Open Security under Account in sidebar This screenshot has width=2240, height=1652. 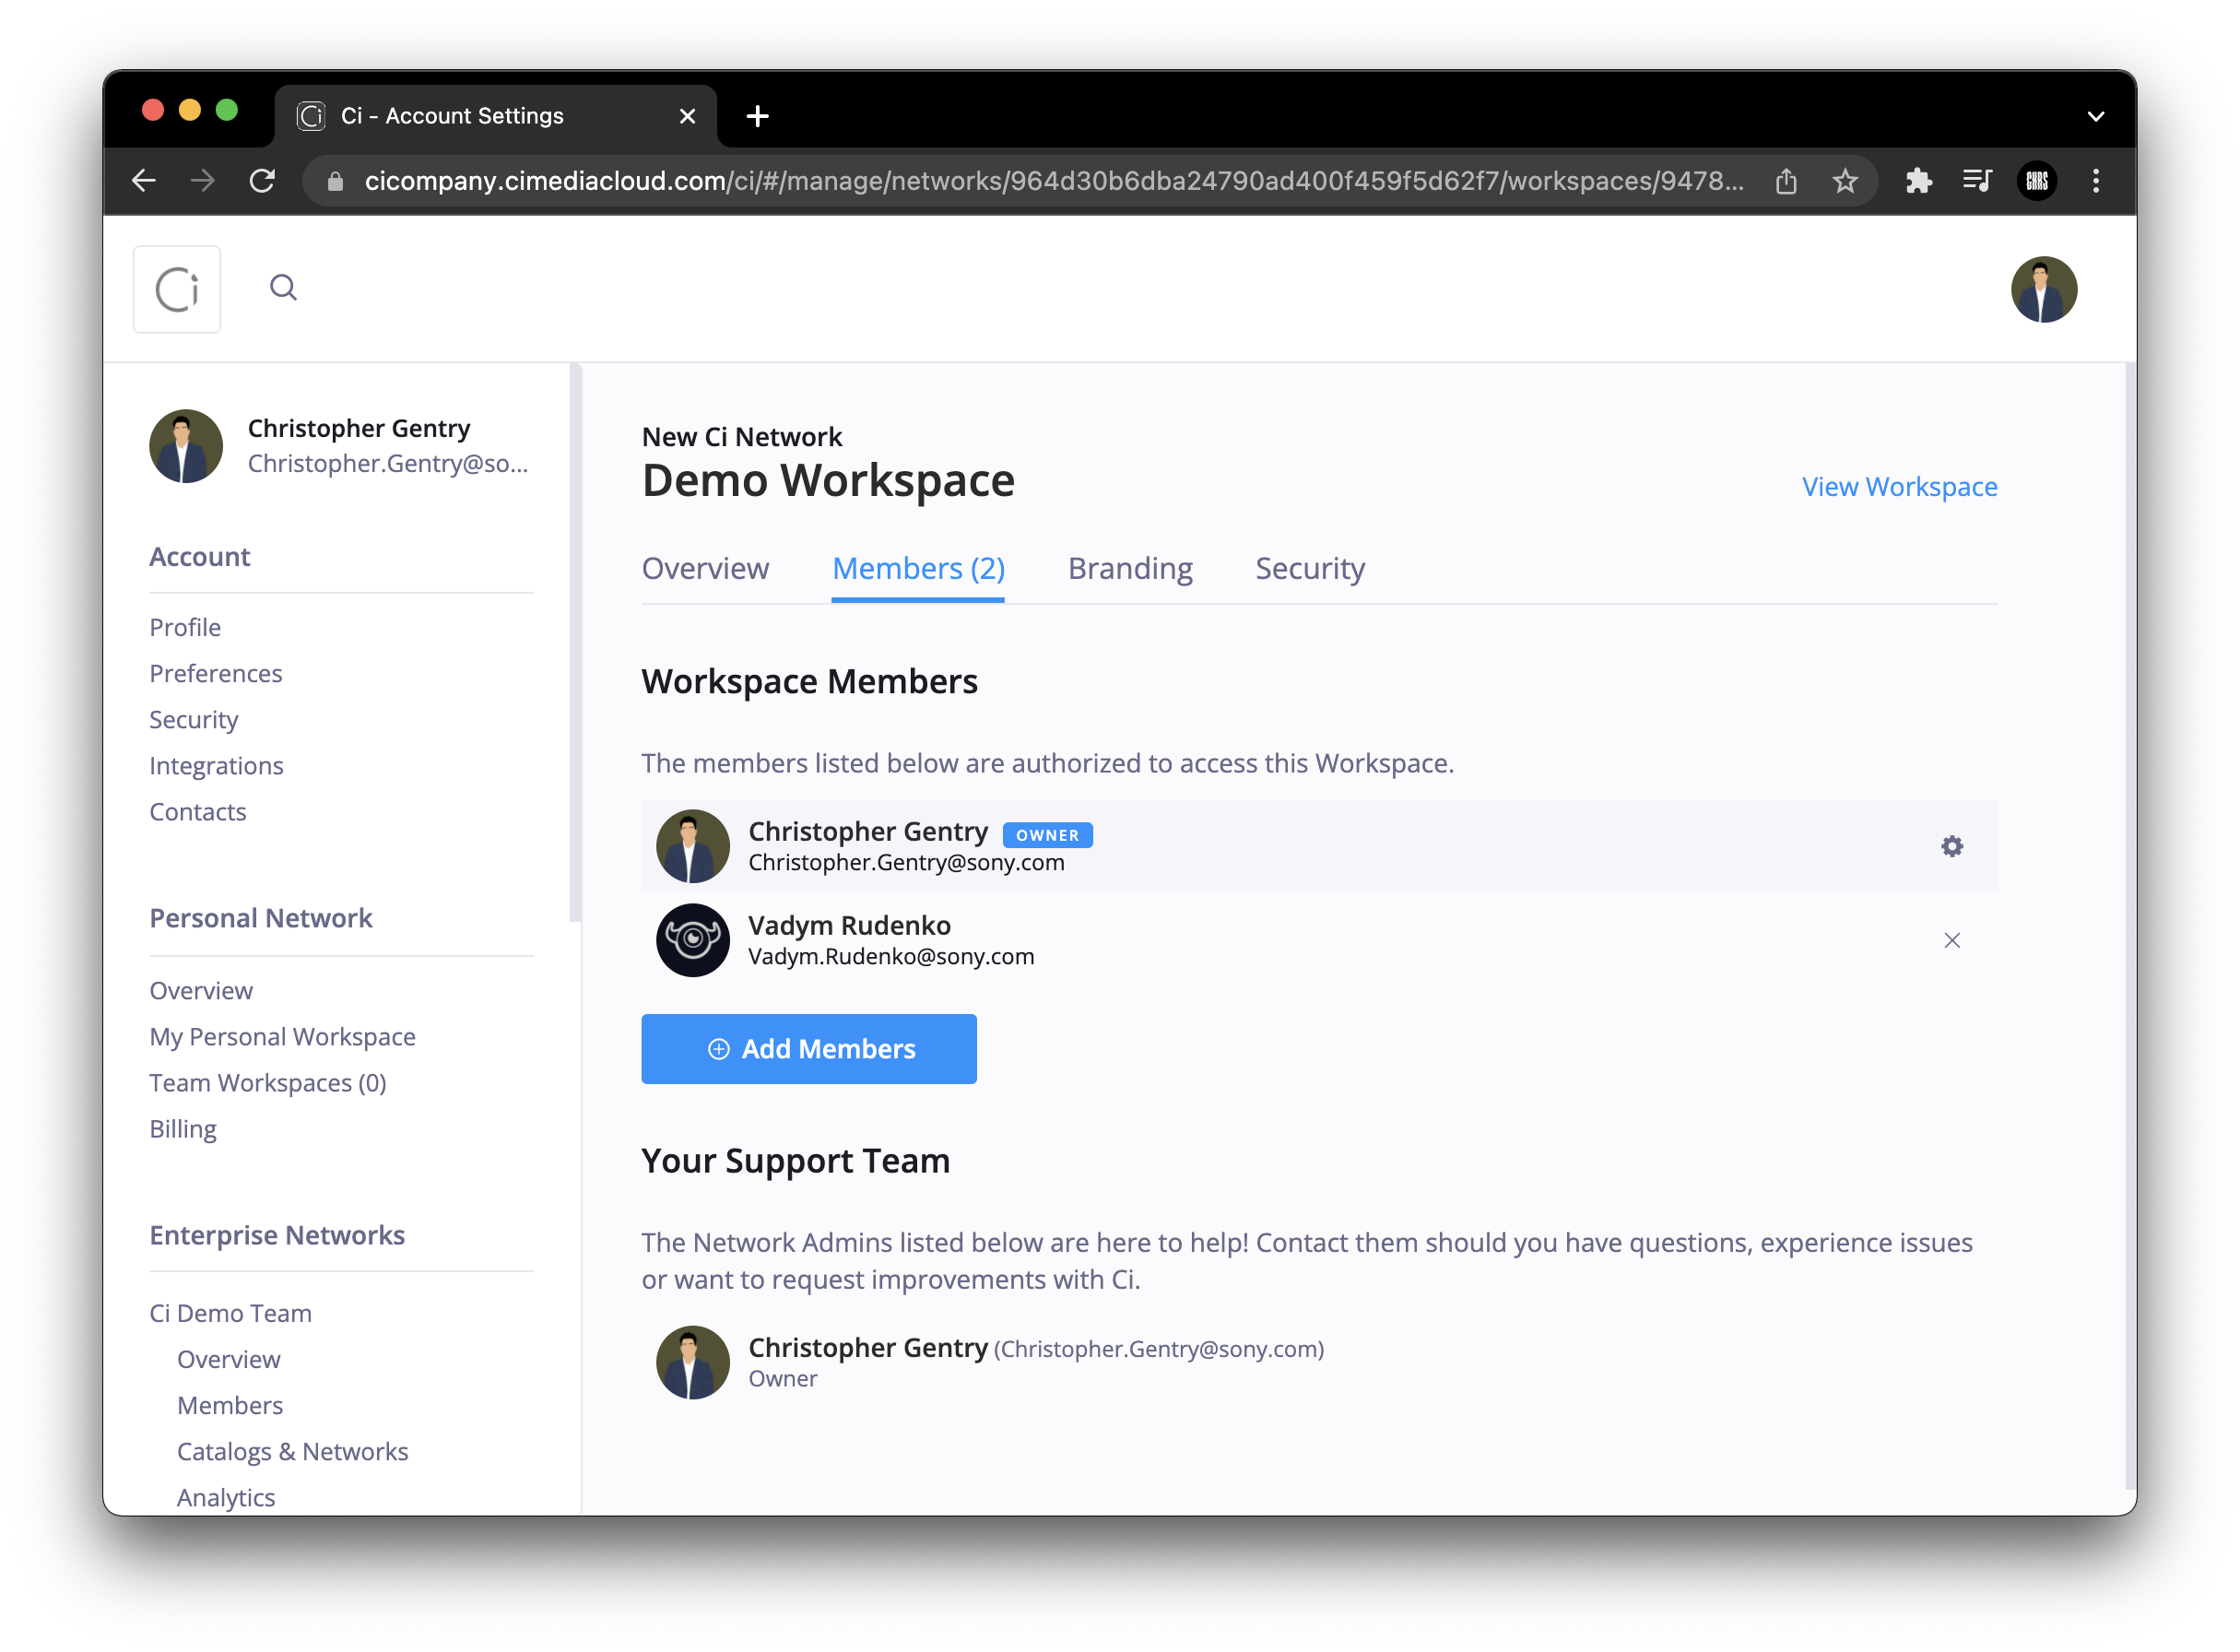[194, 720]
